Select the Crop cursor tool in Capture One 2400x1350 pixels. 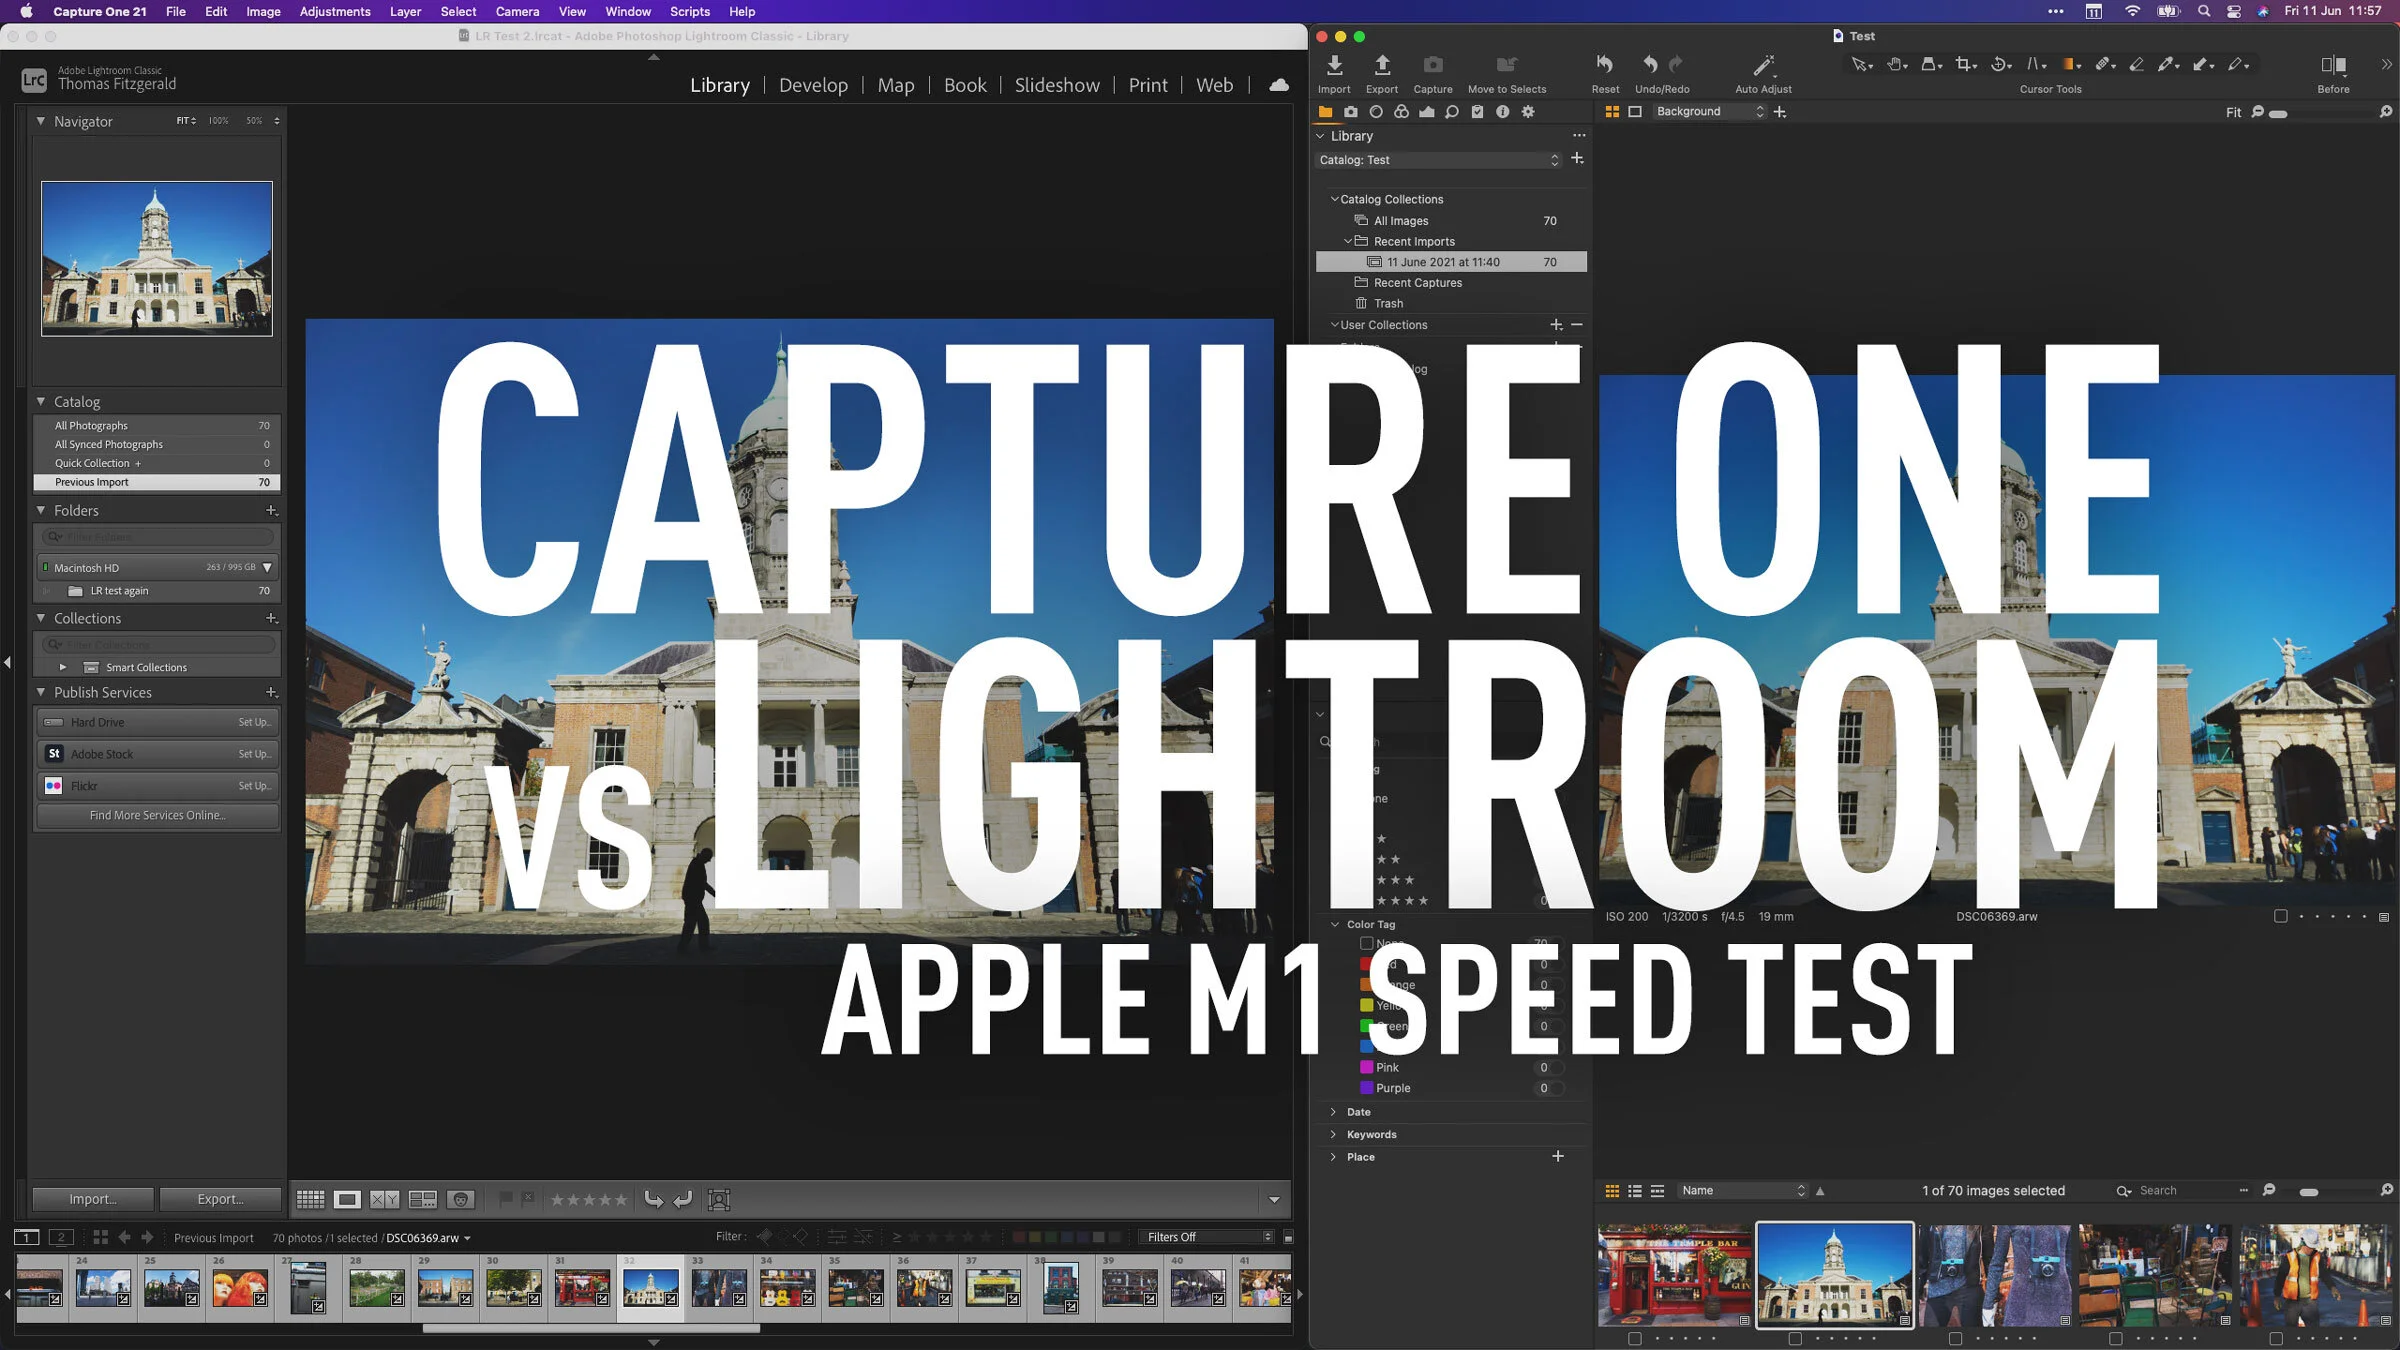[x=1964, y=64]
